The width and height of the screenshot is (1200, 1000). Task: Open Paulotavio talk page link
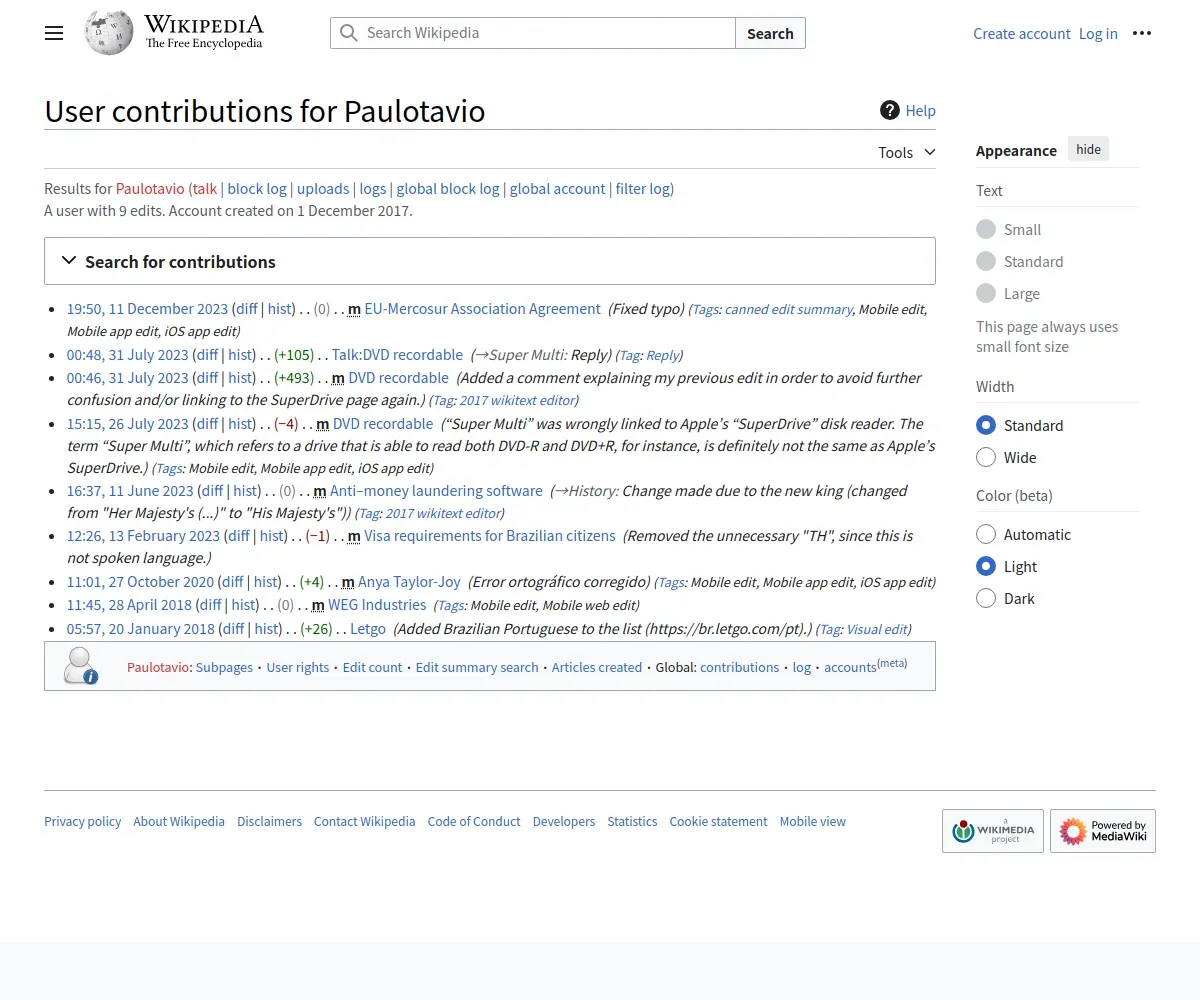tap(205, 188)
